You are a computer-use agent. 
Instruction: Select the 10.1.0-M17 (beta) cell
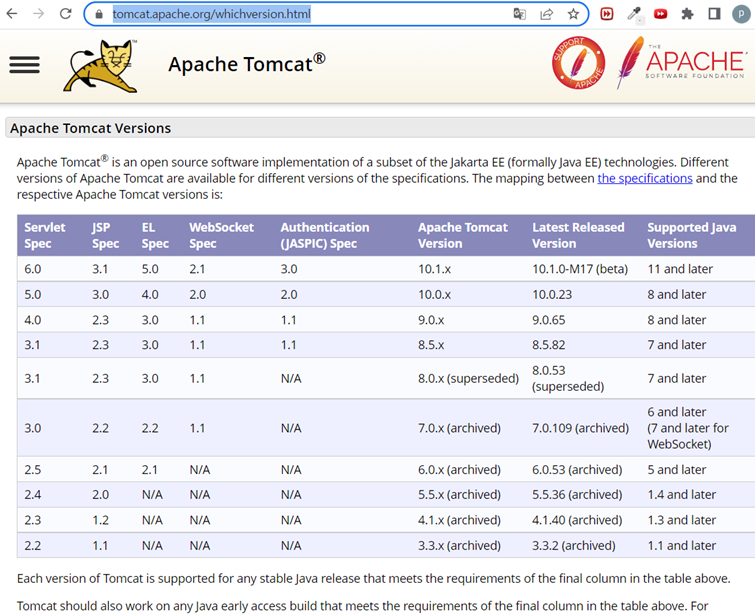coord(580,269)
